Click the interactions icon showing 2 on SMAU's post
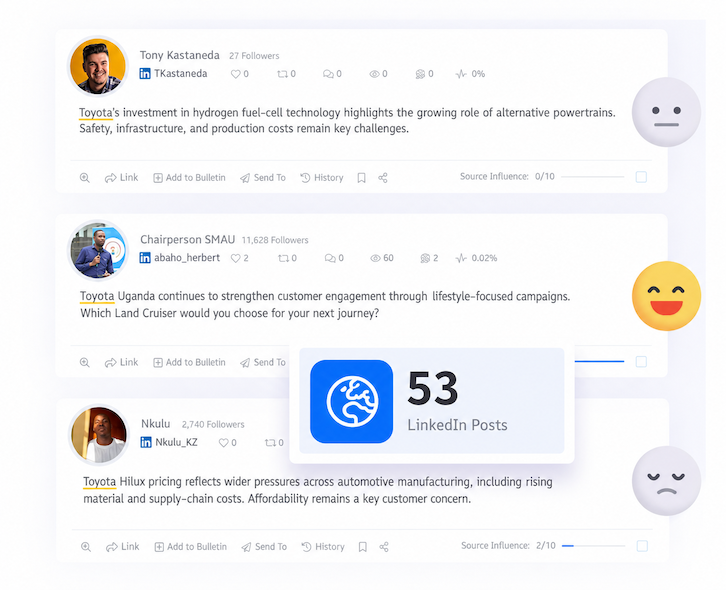 425,258
